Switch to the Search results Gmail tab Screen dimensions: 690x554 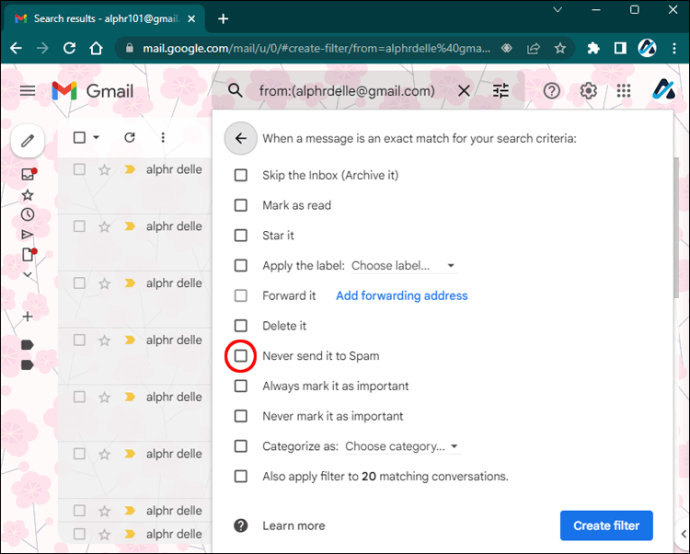point(104,18)
